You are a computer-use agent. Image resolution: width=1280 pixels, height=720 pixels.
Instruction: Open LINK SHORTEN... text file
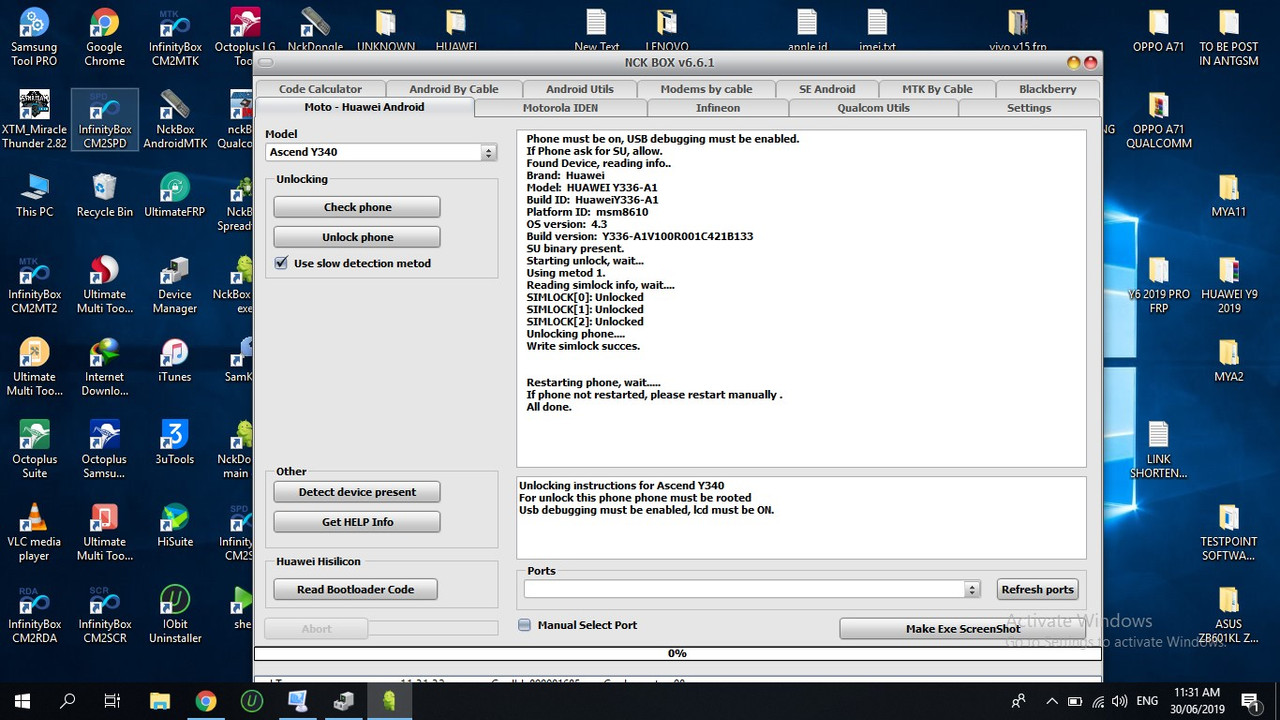coord(1159,450)
